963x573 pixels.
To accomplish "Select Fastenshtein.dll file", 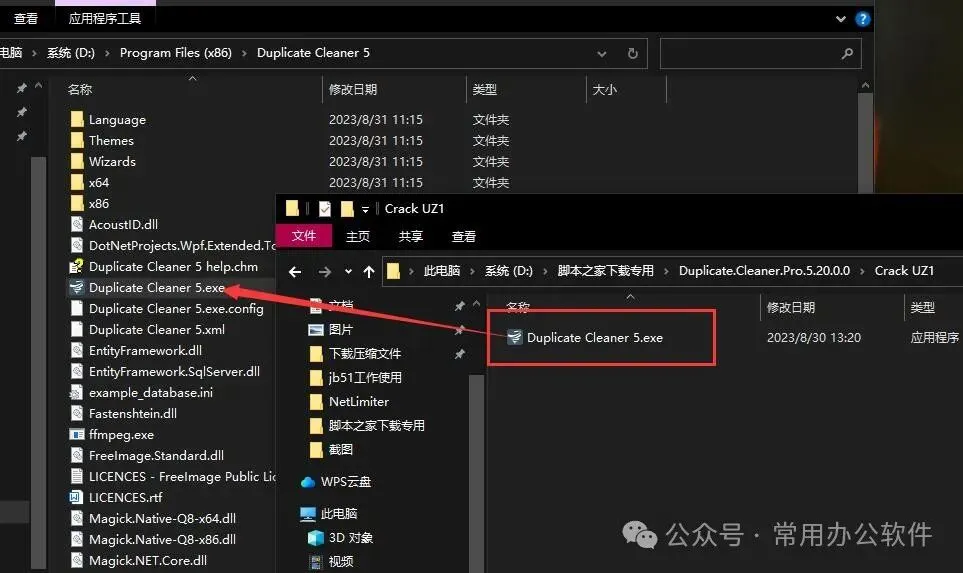I will [133, 413].
